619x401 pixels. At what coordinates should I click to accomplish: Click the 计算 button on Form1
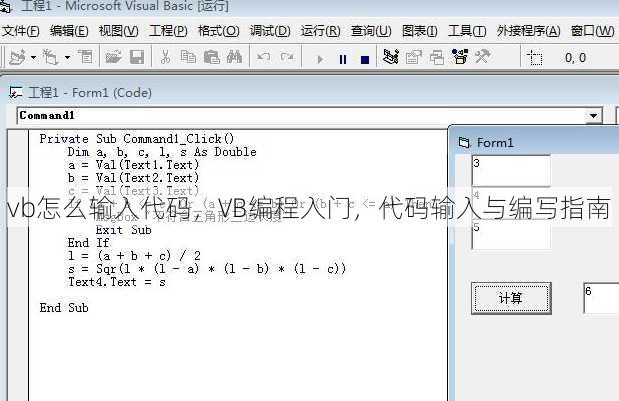[x=511, y=298]
